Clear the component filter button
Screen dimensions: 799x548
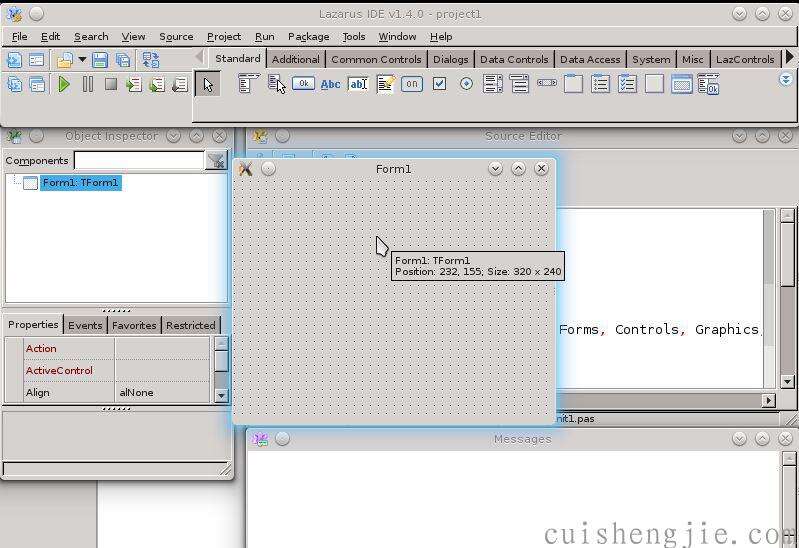point(216,161)
